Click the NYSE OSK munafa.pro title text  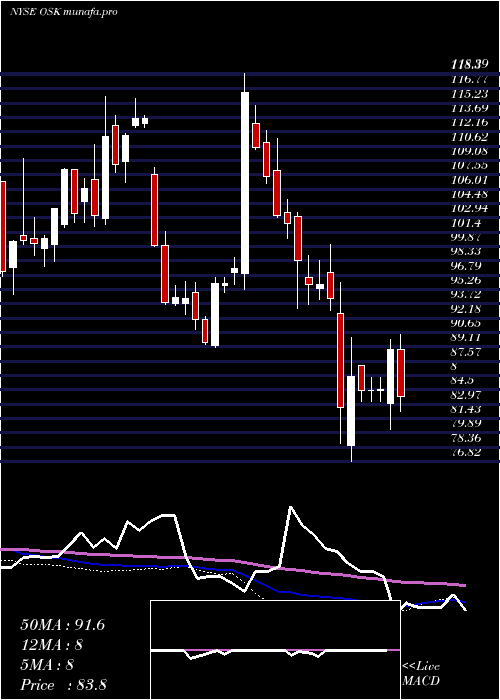coord(63,12)
